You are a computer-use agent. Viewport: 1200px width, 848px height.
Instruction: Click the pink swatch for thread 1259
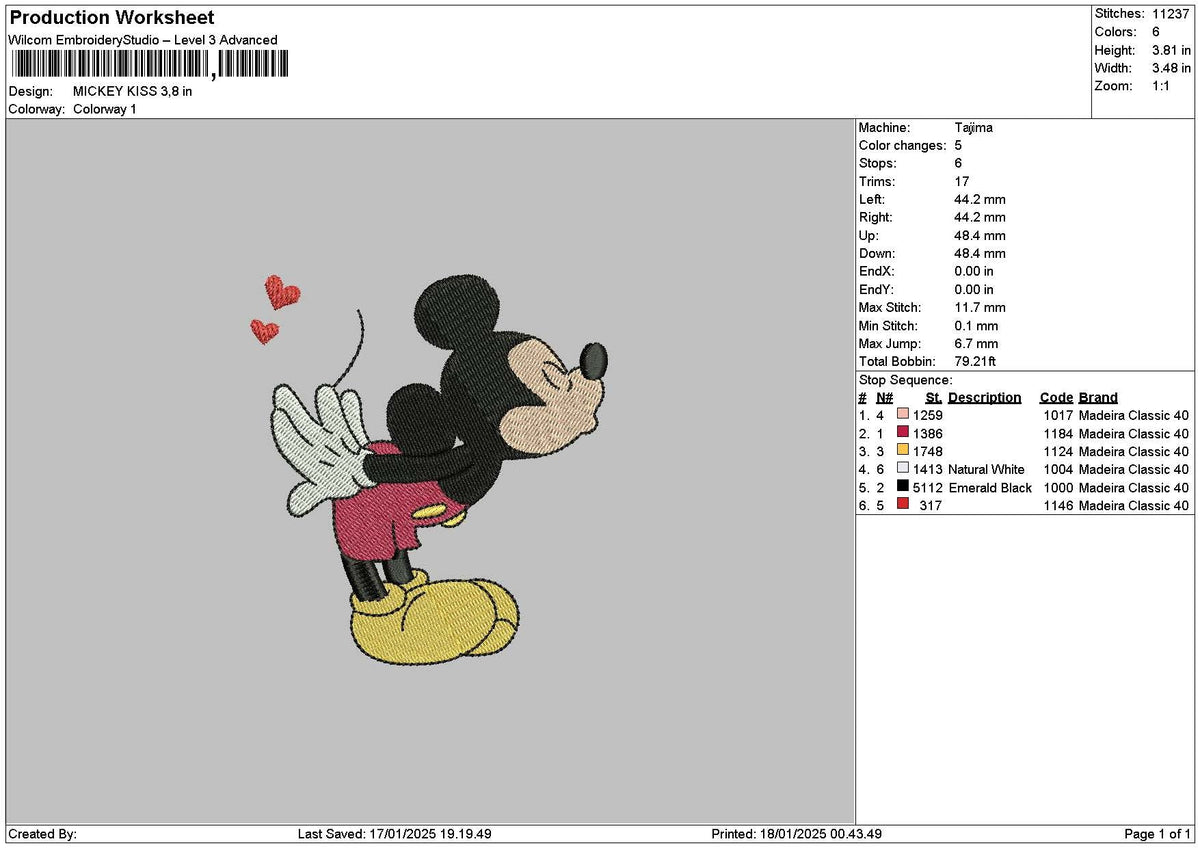903,415
